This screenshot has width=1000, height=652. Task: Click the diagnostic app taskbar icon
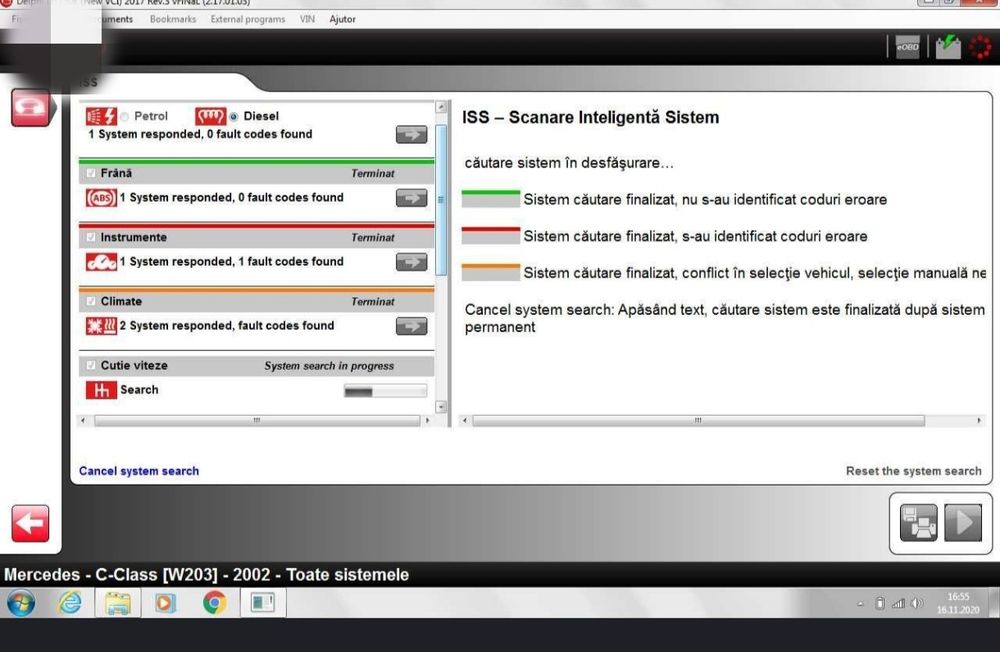tap(263, 602)
